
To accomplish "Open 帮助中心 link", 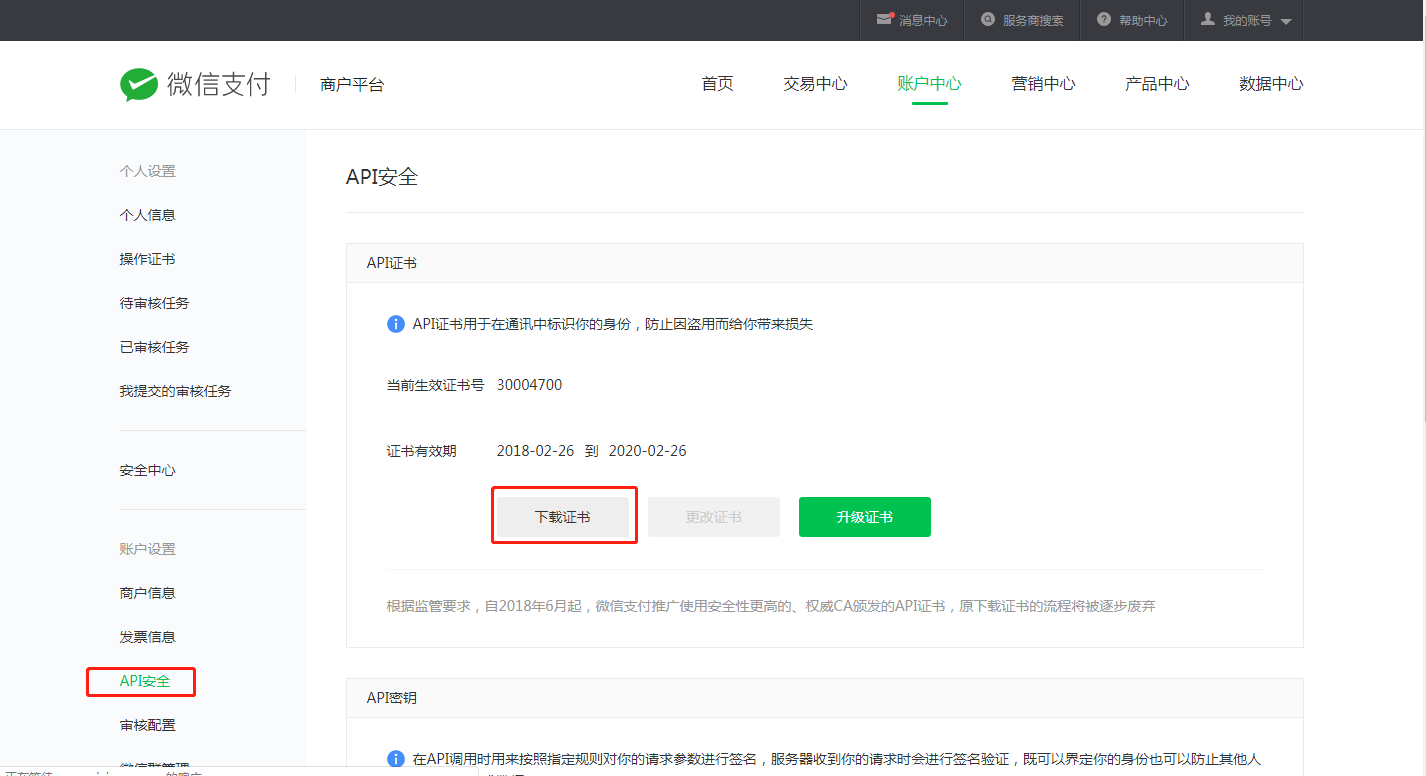I will 1143,20.
